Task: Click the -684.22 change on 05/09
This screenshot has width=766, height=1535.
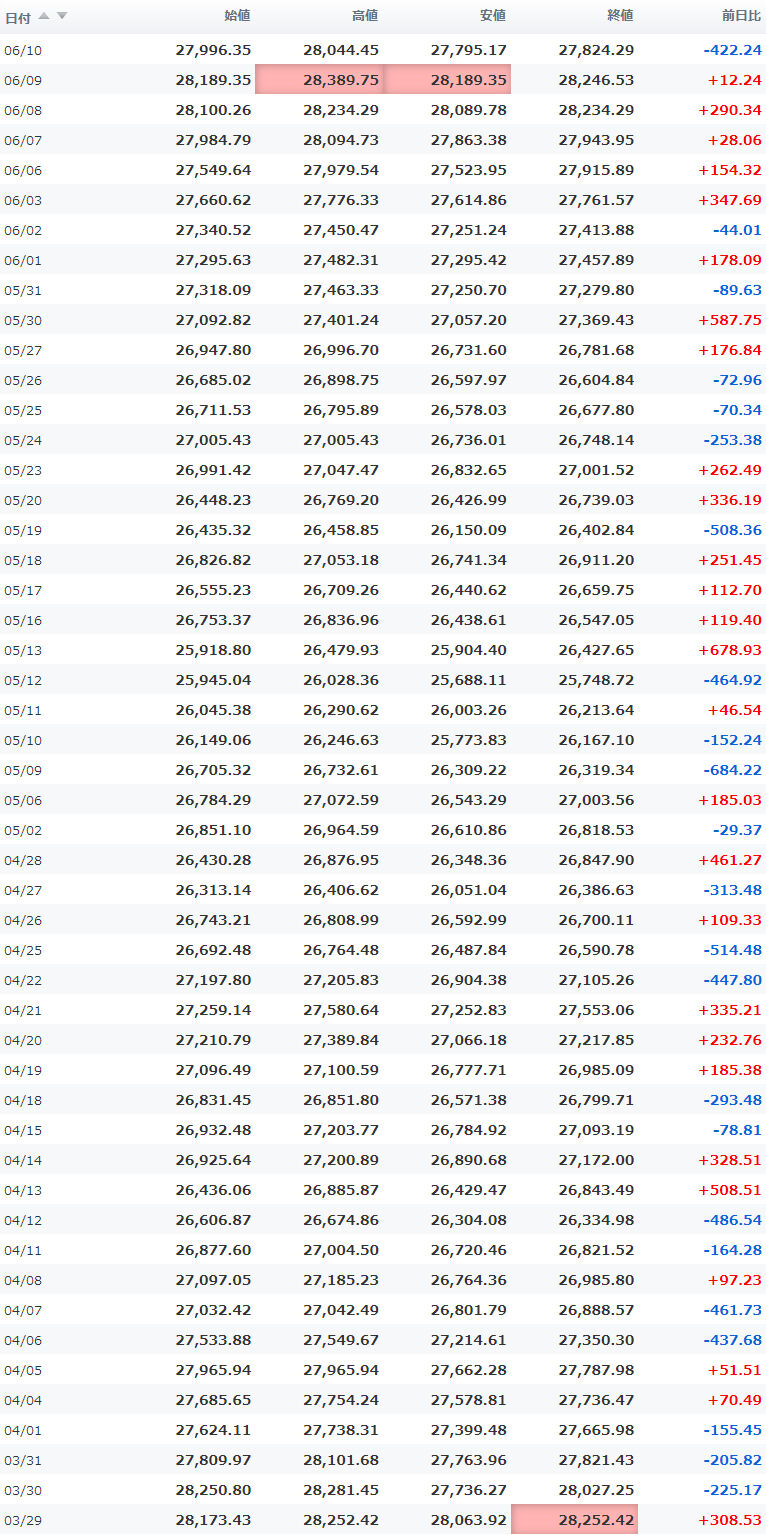Action: 732,770
